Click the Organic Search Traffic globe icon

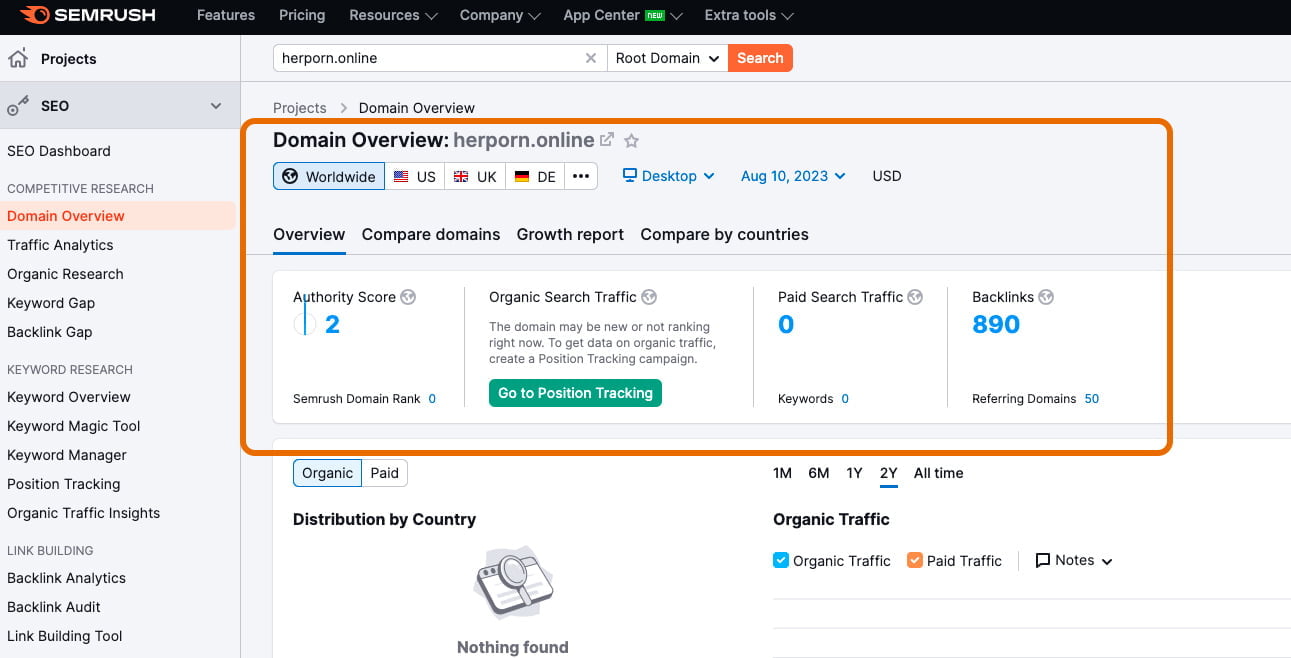pos(649,297)
